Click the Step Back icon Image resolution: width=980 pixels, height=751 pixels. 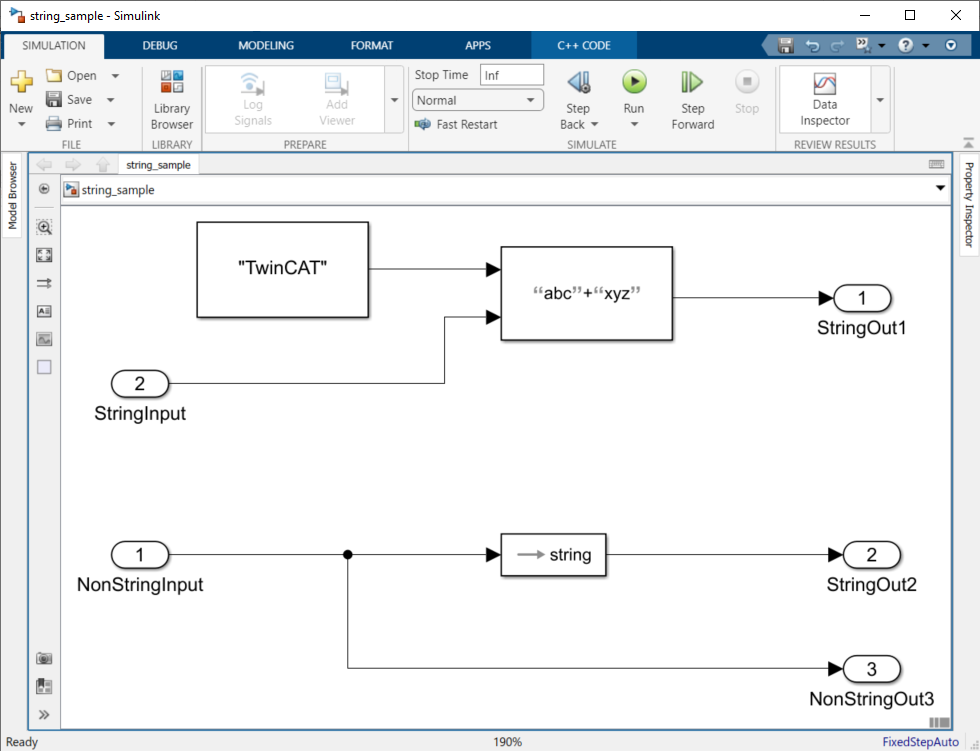(579, 82)
